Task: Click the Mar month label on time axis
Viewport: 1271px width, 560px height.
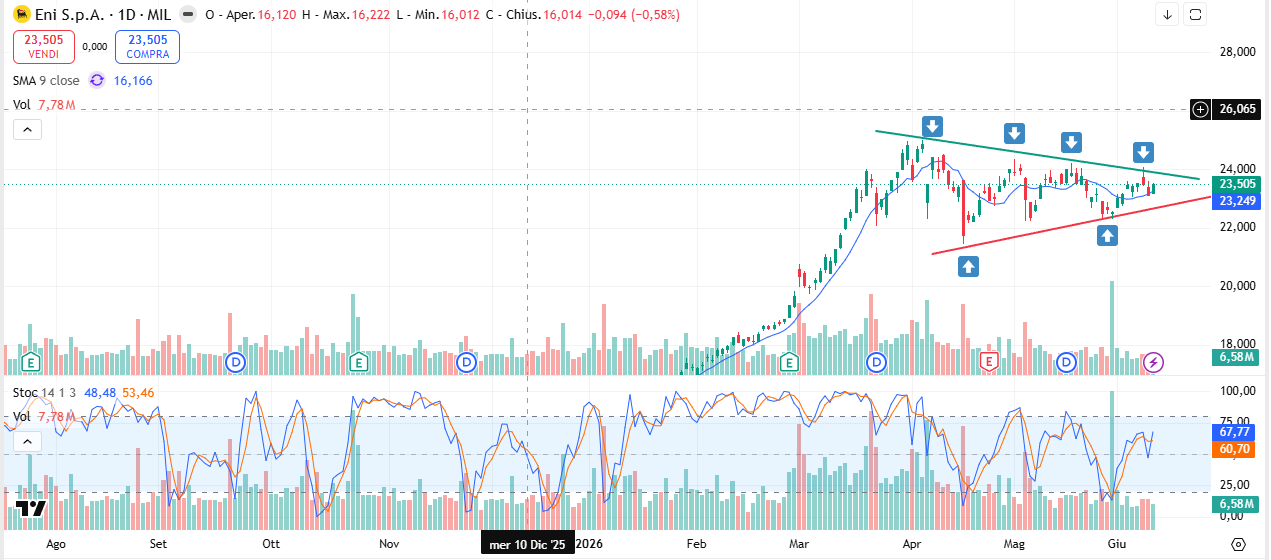Action: click(x=799, y=545)
